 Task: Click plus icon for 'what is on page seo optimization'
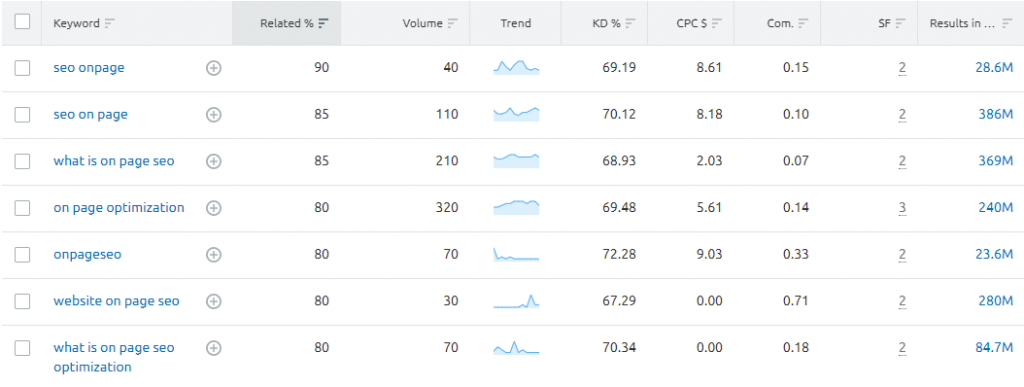pyautogui.click(x=214, y=348)
